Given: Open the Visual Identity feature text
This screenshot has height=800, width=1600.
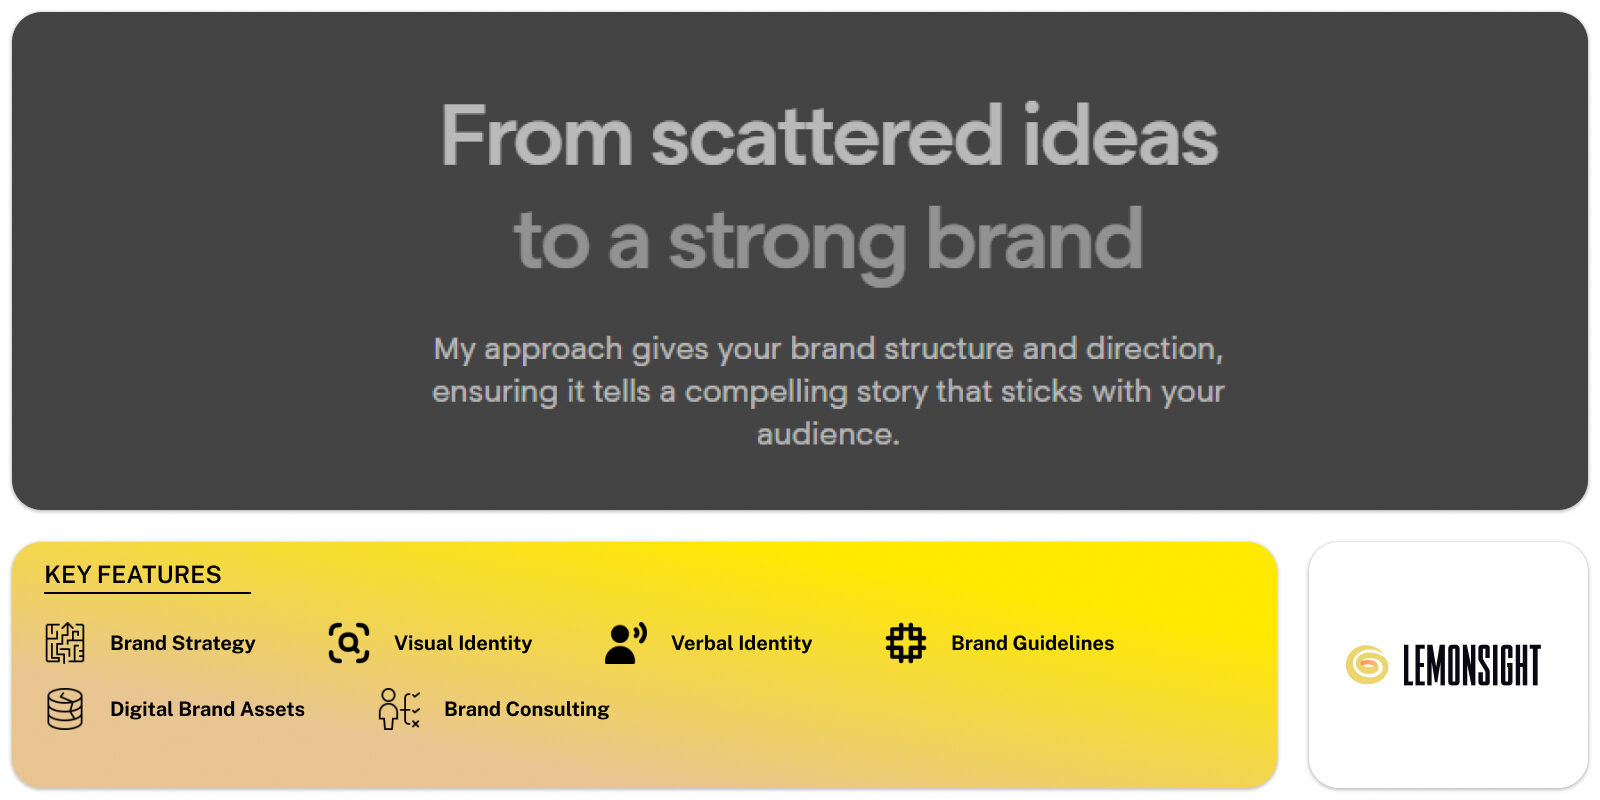Looking at the screenshot, I should pos(463,643).
